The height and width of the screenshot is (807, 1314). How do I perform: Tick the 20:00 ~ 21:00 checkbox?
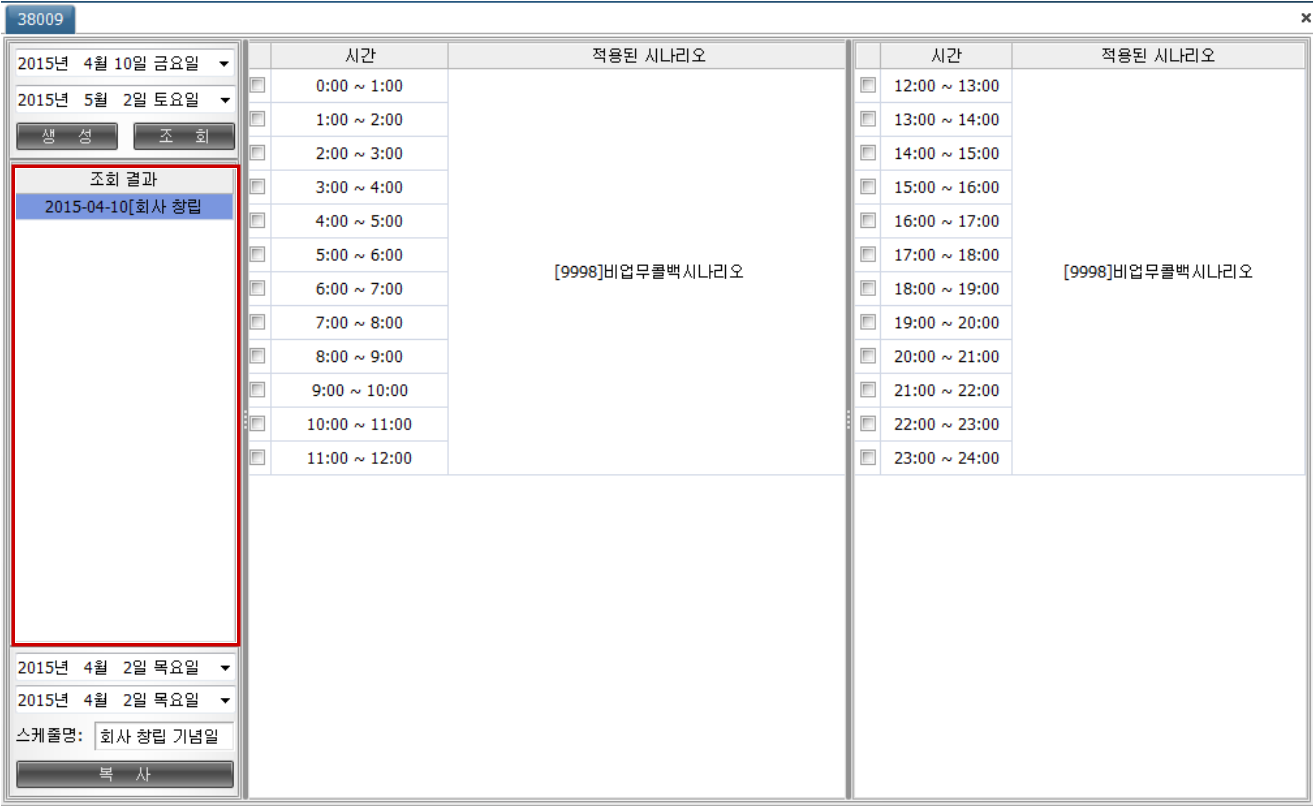click(x=867, y=356)
